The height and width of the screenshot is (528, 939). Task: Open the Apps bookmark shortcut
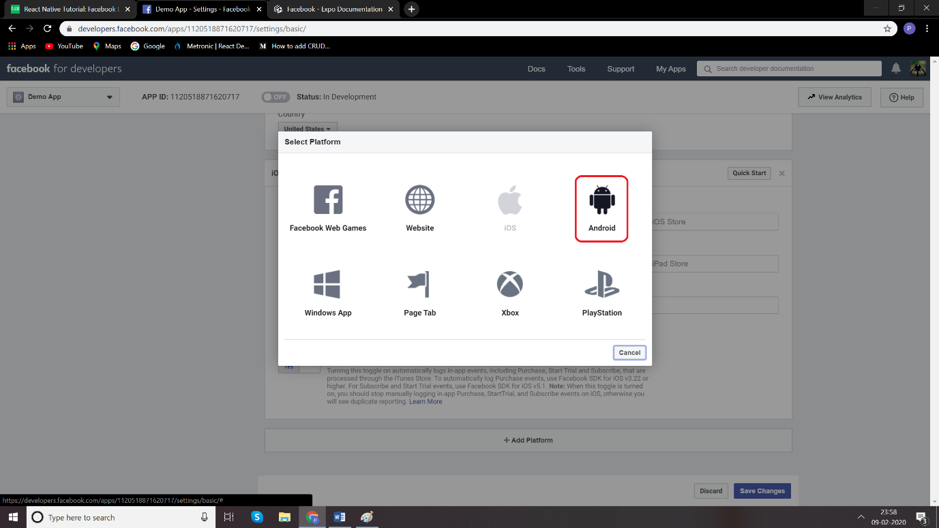(x=22, y=46)
